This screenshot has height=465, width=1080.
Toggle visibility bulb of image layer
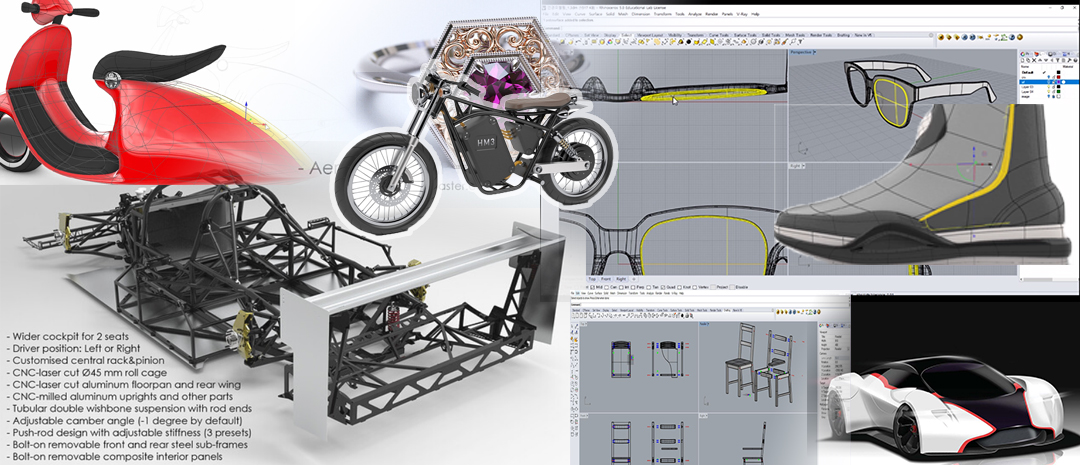point(1048,96)
